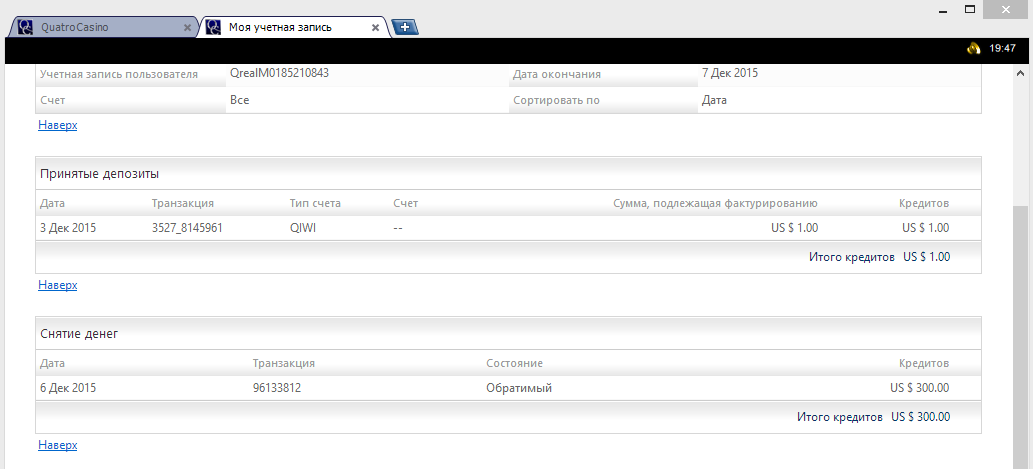Click the Учетная запись пользователя label
This screenshot has height=469, width=1033.
(119, 74)
